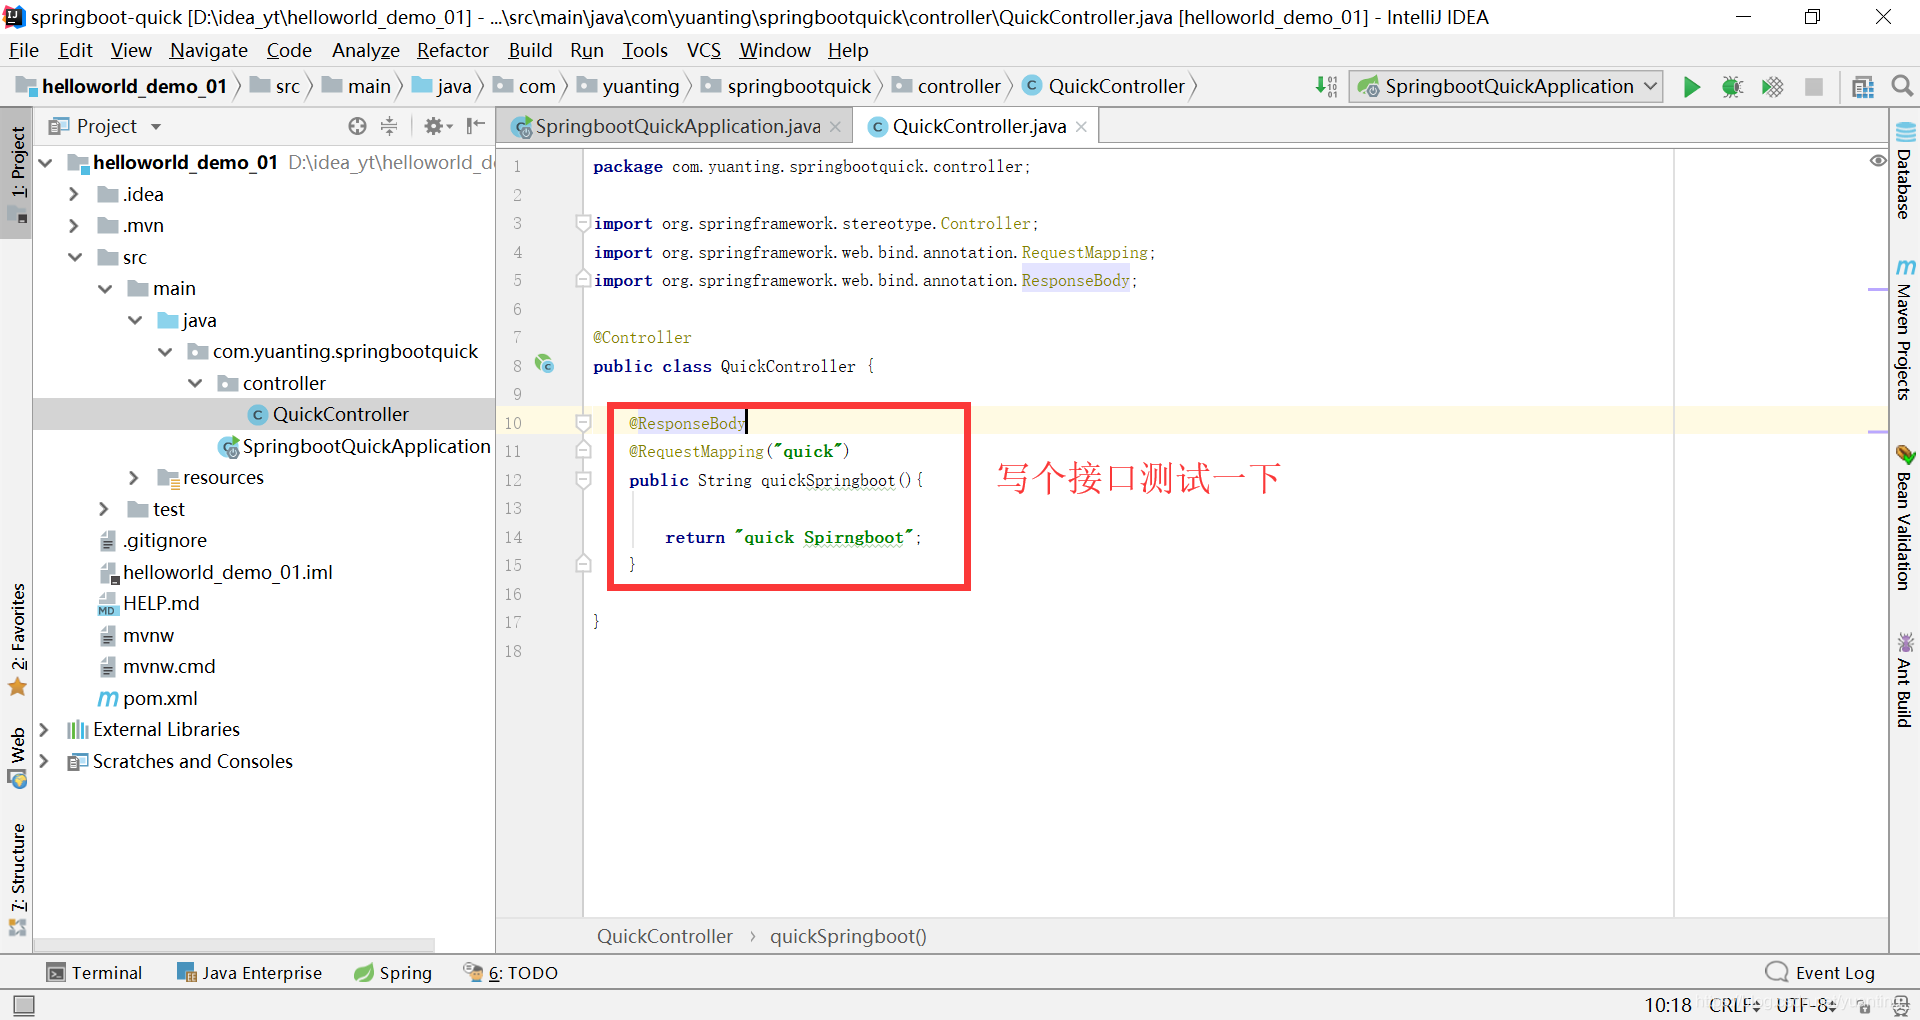Screen dimensions: 1920x1020
Task: Open the run configuration dropdown
Action: 1506,87
